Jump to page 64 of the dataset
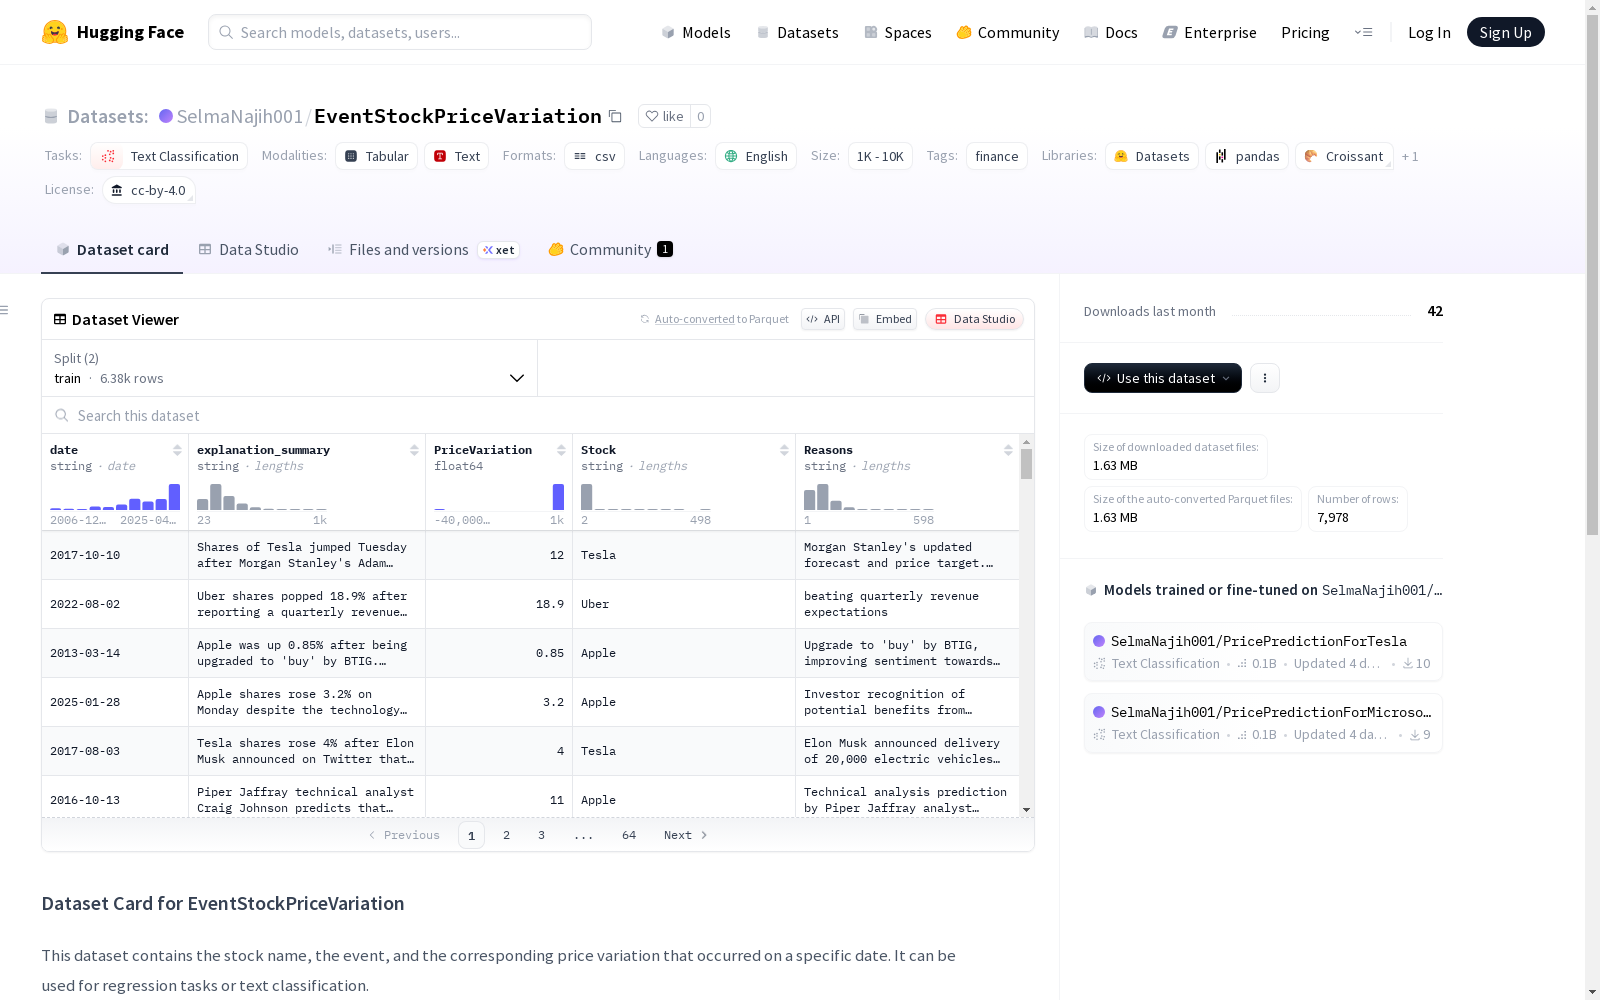Screen dimensions: 1600x1000 629,835
